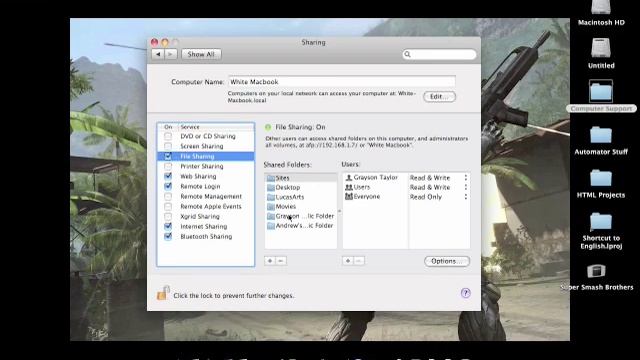
Task: Select the LucasArts shared folder
Action: coord(301,197)
